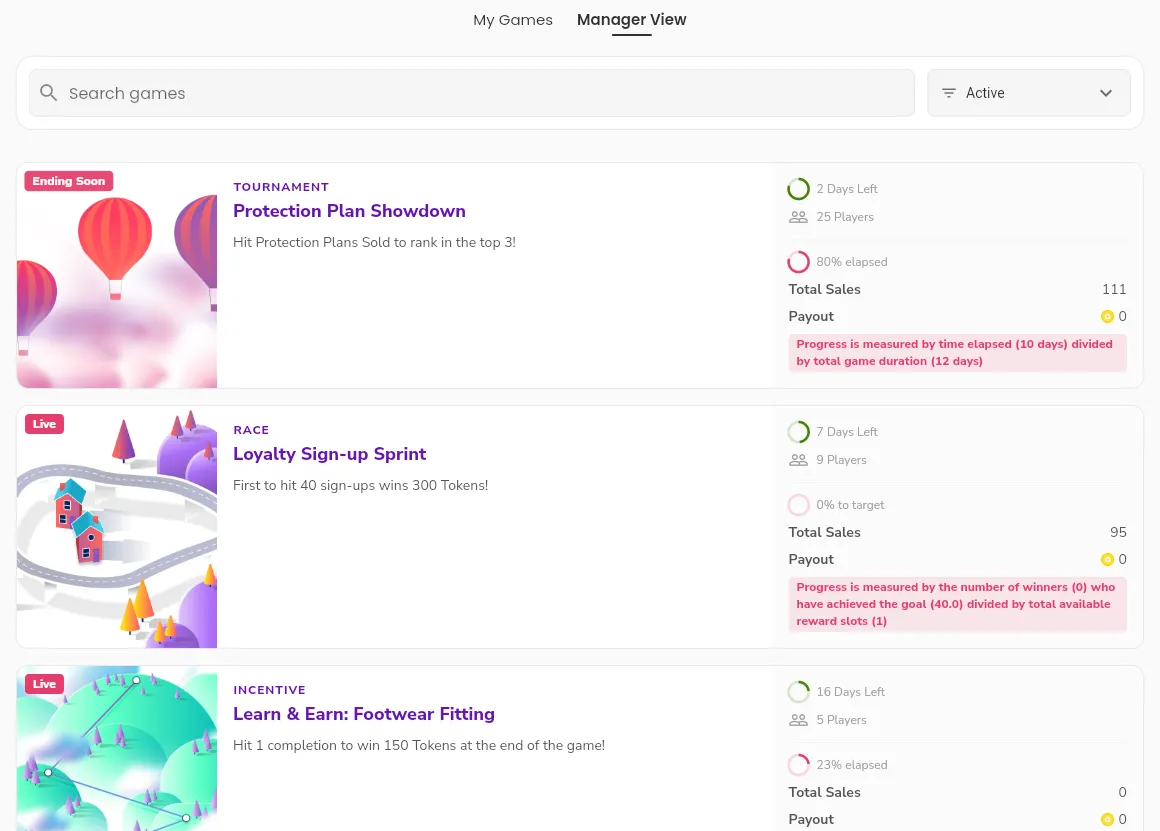
Task: Click 'Hit 1 completion to win 150 Tokens' description
Action: coord(419,745)
